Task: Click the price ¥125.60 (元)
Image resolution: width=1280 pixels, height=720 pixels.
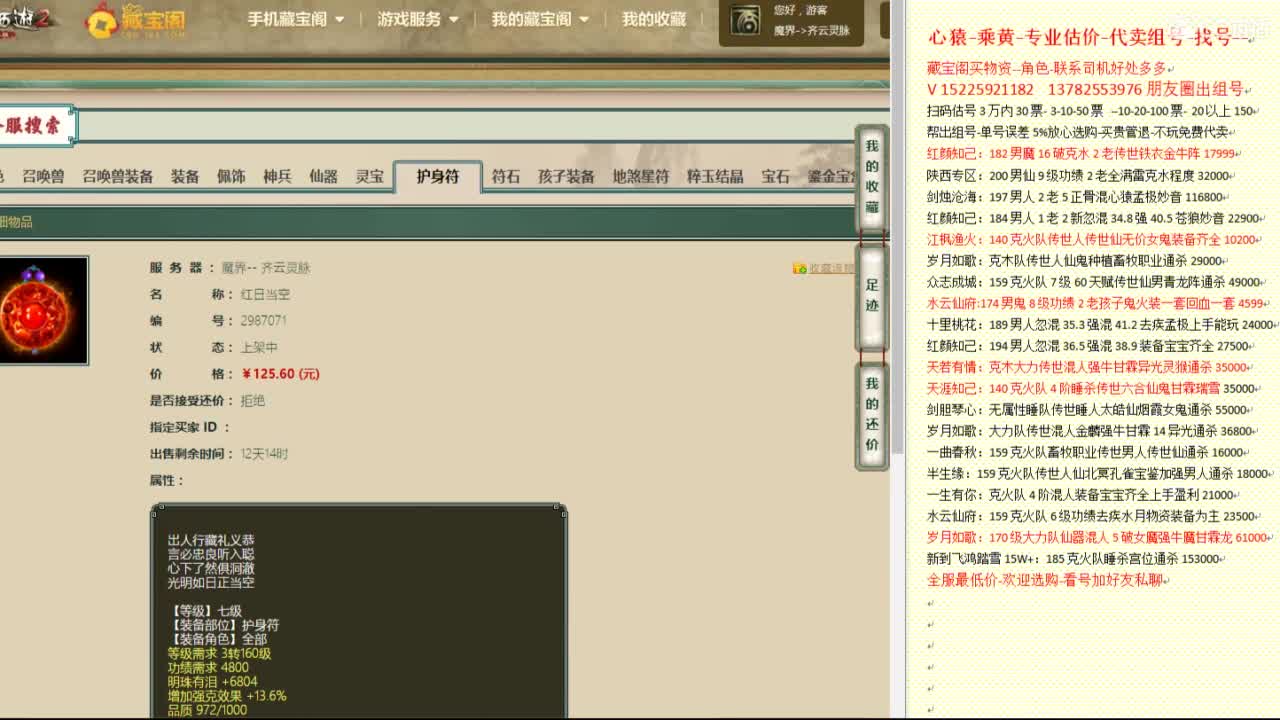Action: pyautogui.click(x=281, y=374)
